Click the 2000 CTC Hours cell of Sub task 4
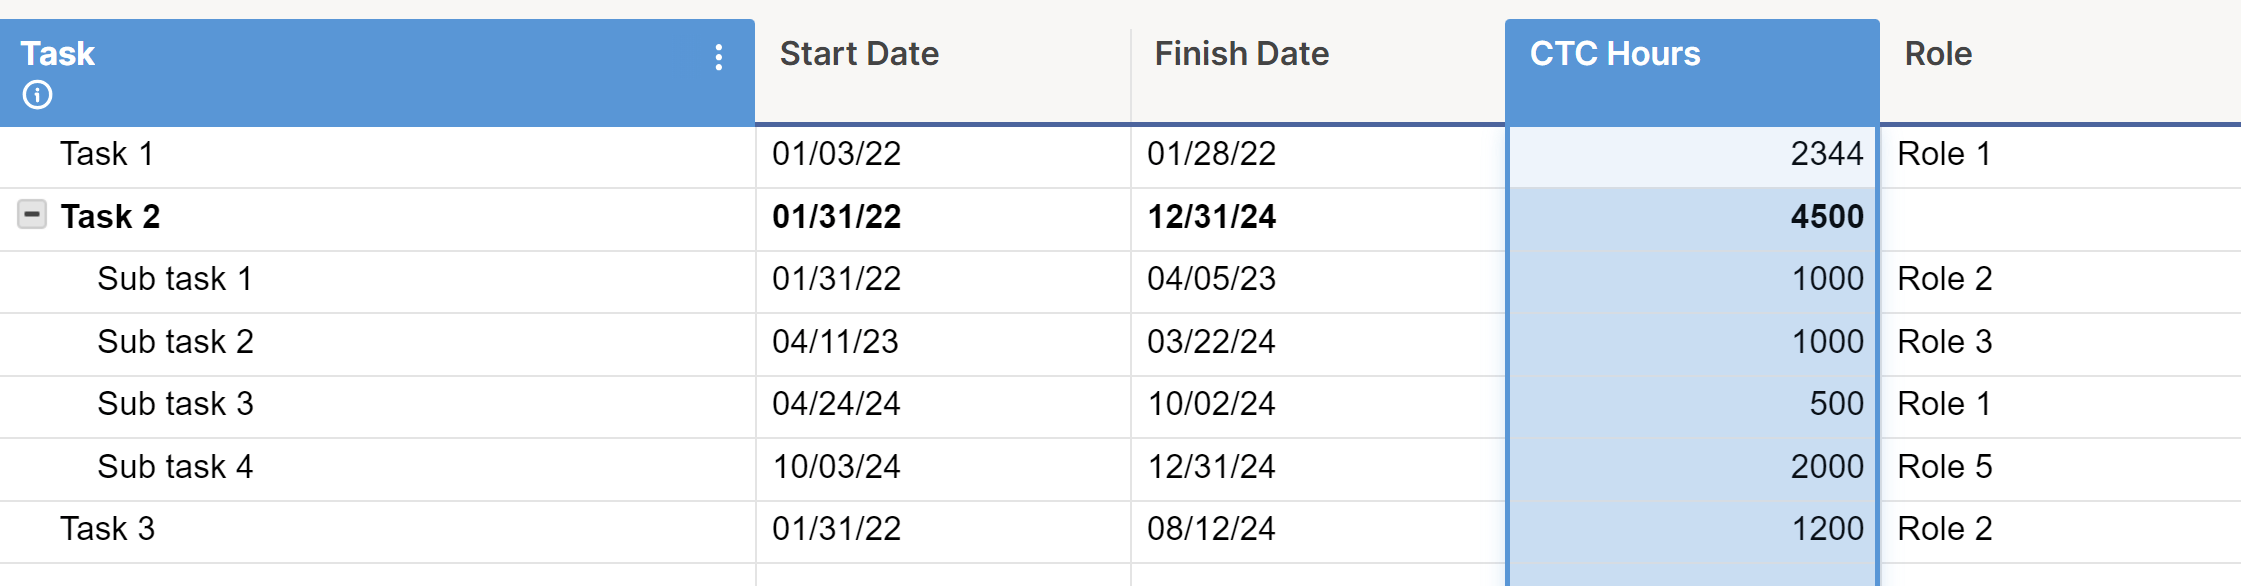Screen dimensions: 2241x586 point(1828,466)
